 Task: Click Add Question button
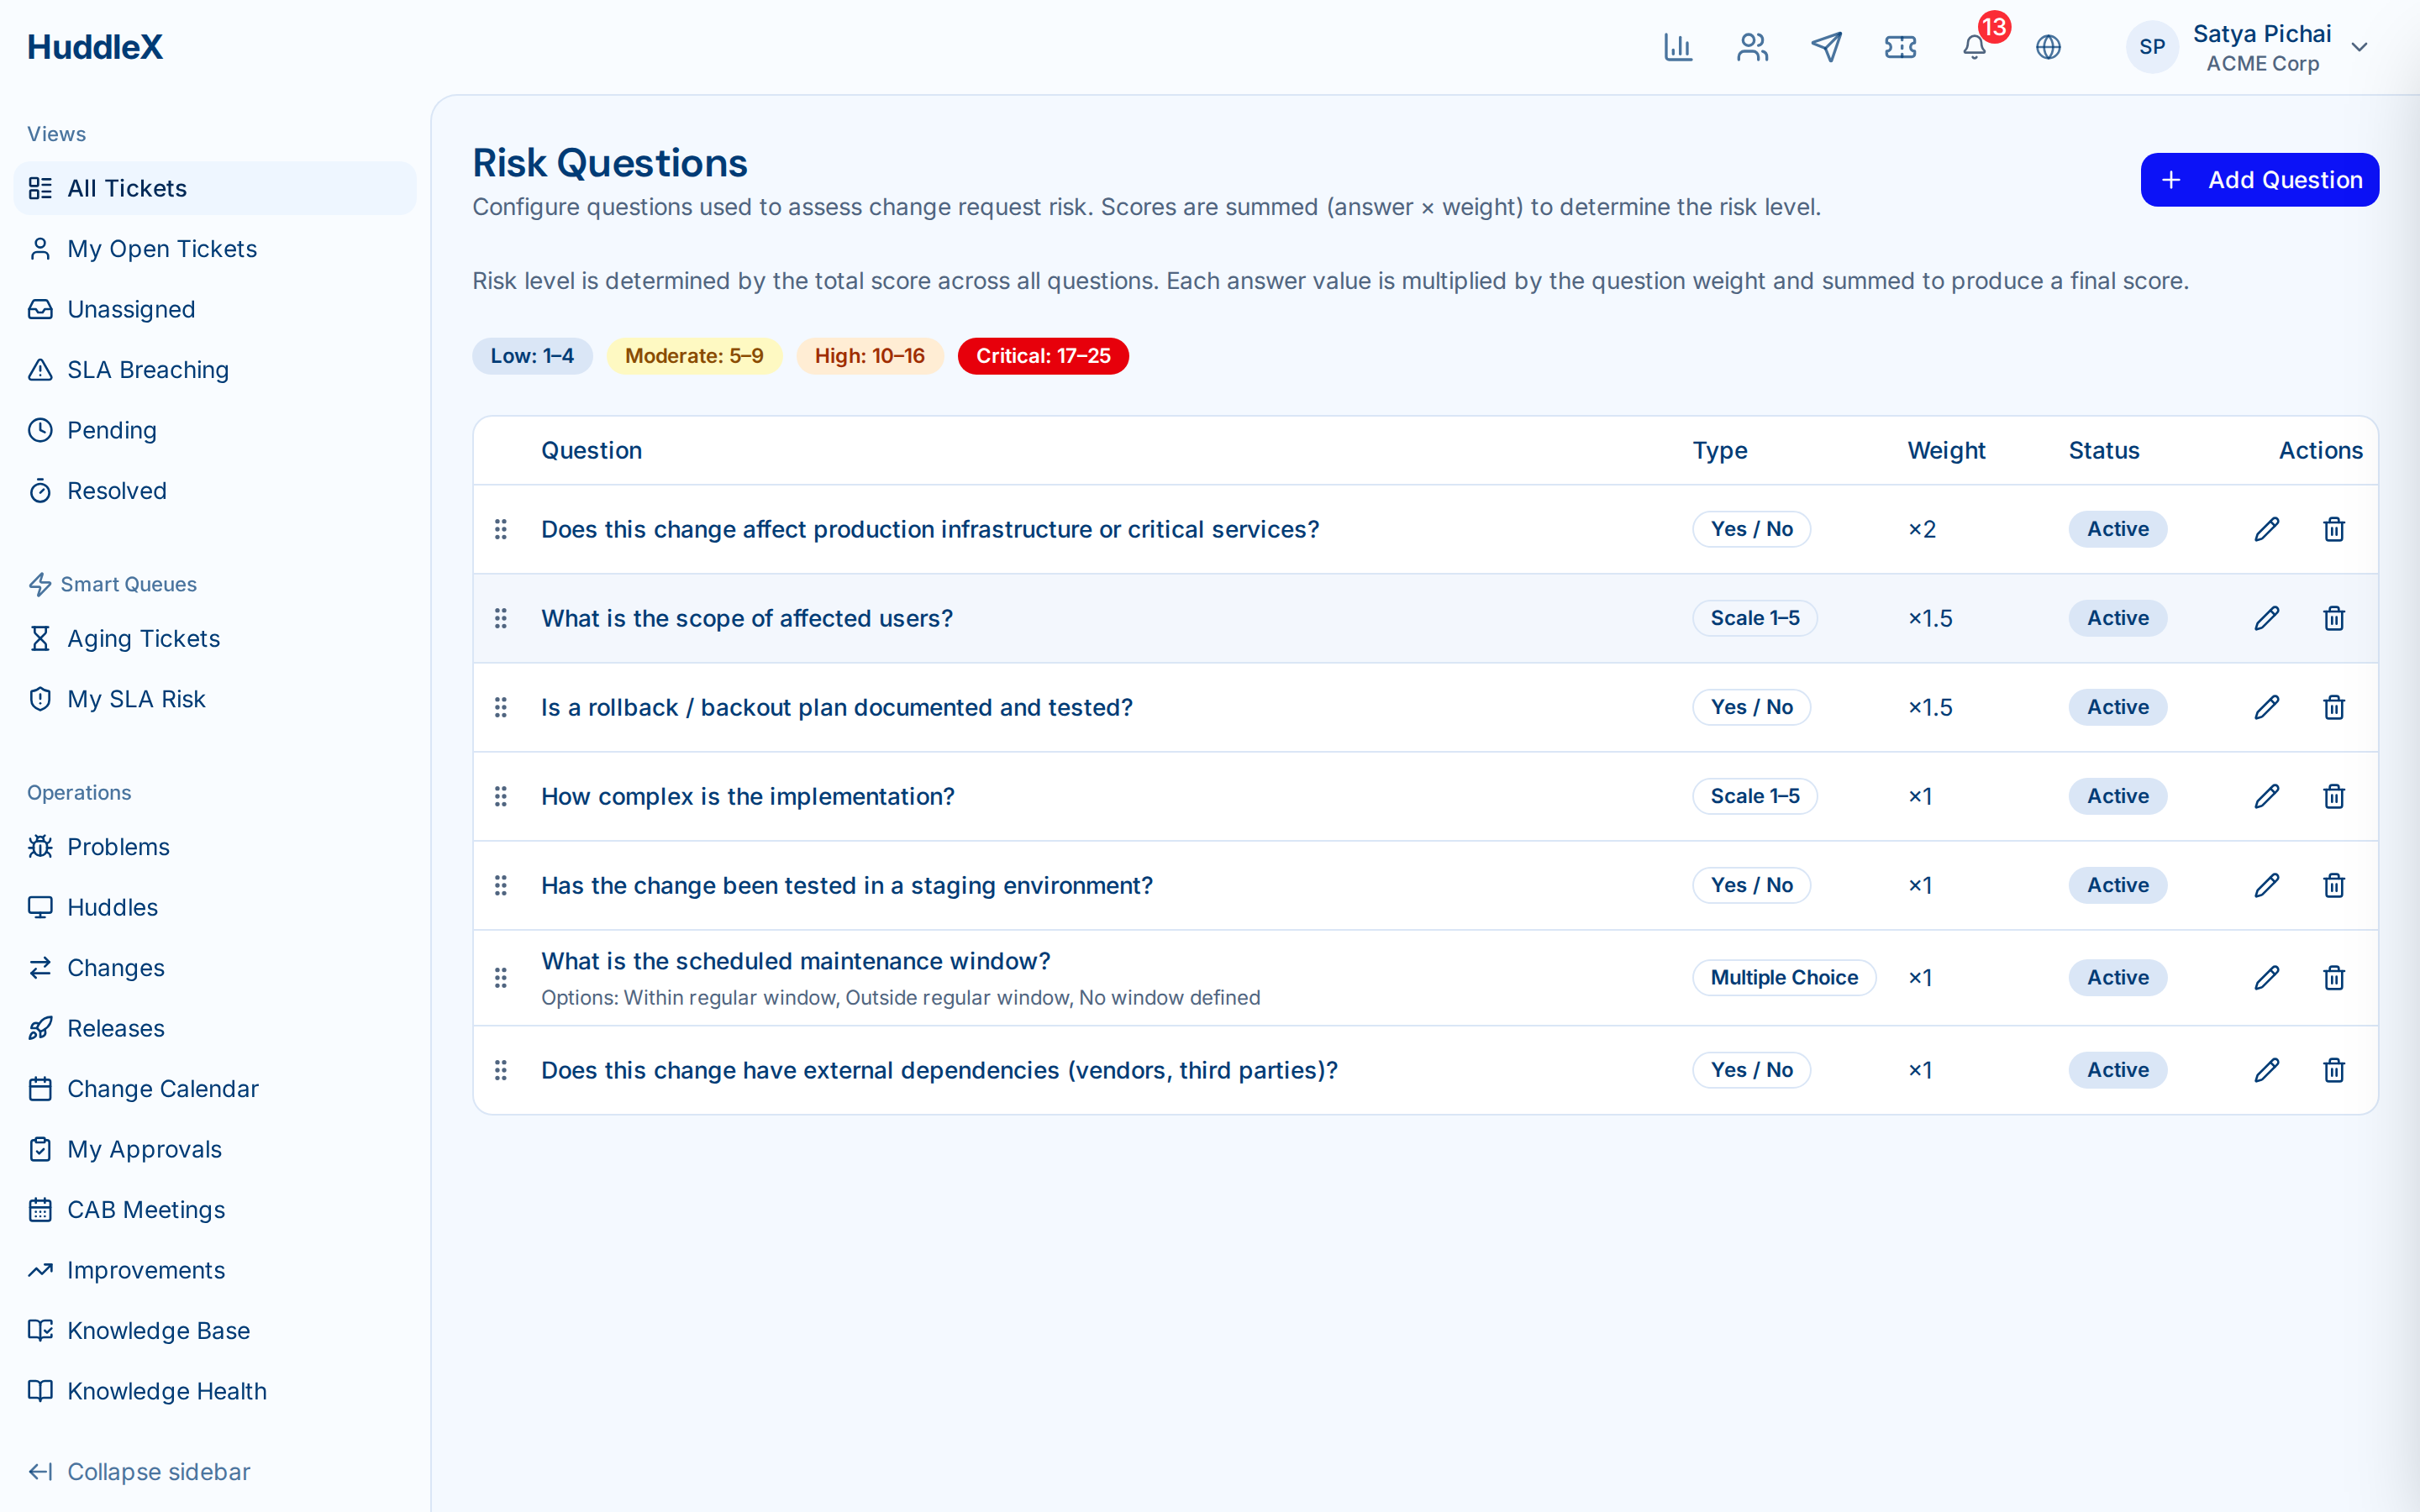click(2259, 180)
